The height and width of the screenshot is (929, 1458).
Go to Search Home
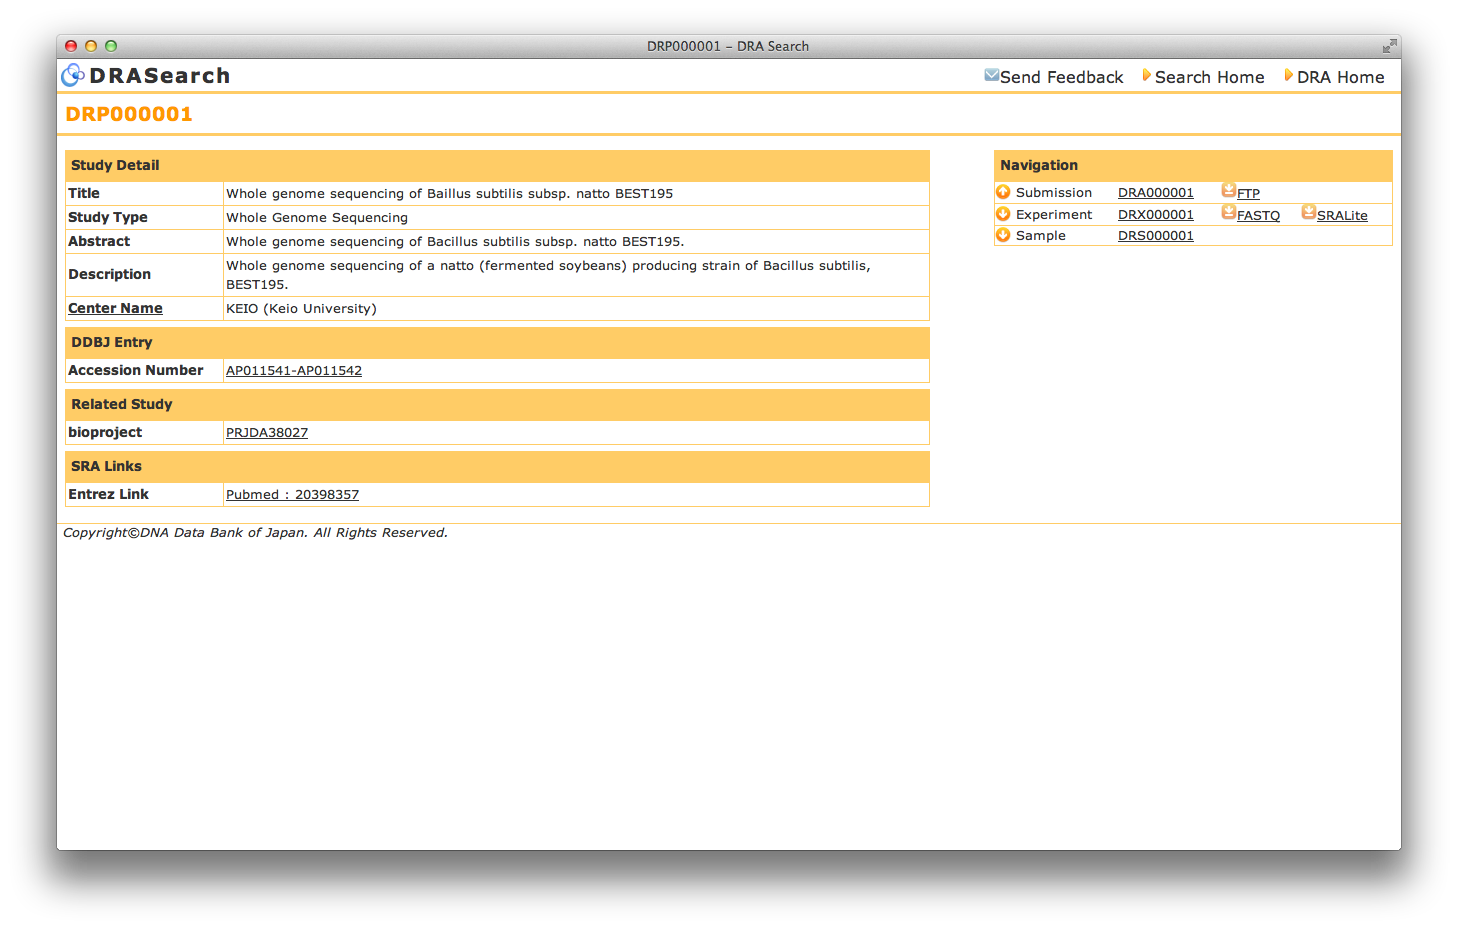click(x=1209, y=77)
